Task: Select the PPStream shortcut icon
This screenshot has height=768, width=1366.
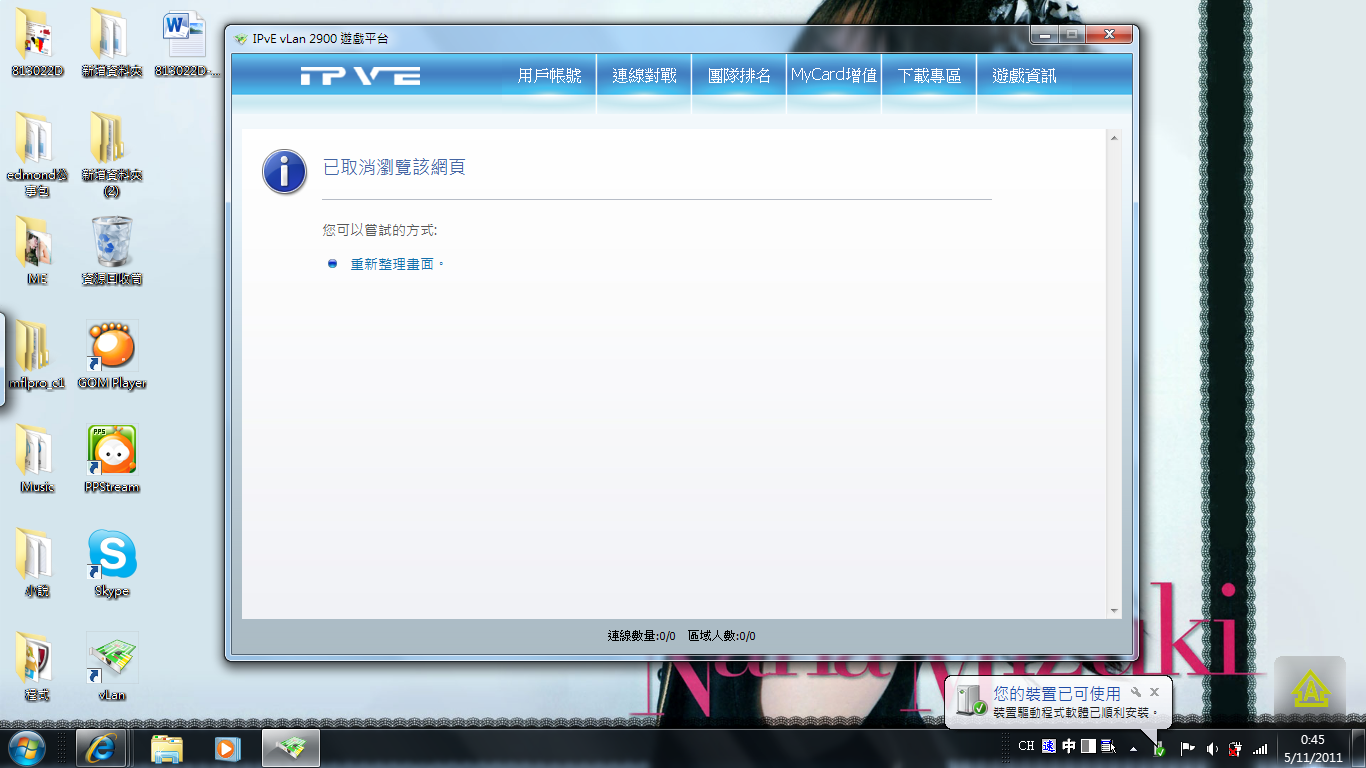Action: (x=111, y=459)
